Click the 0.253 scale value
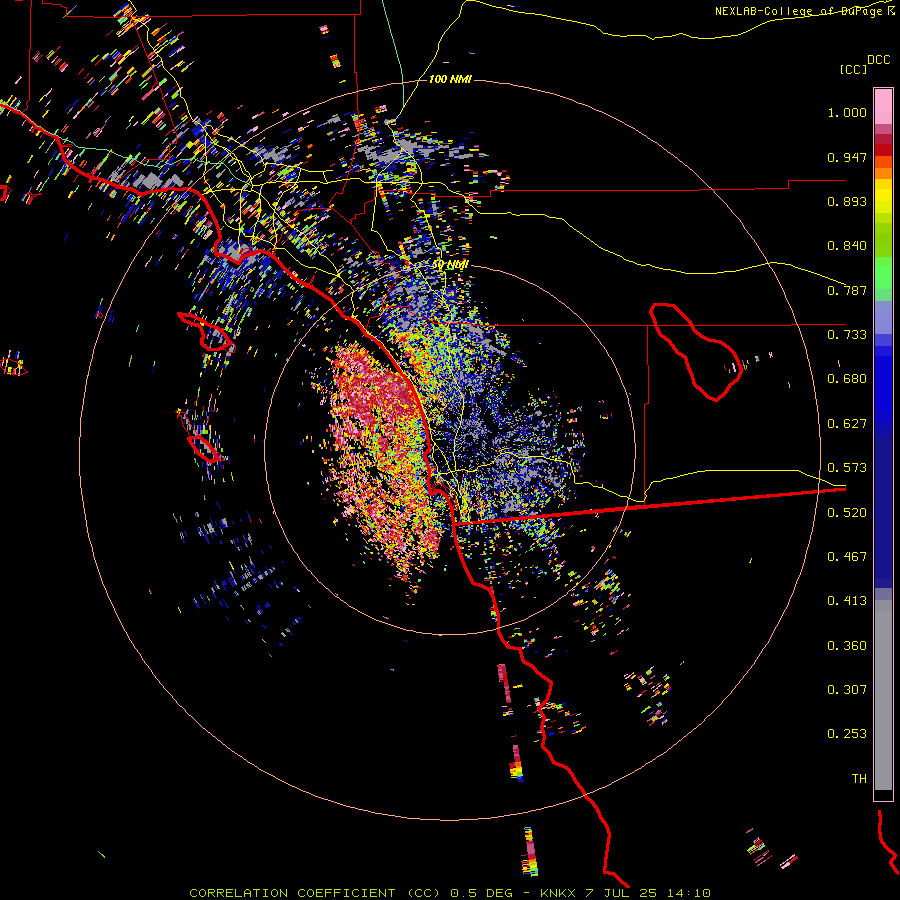The width and height of the screenshot is (900, 900). [847, 734]
